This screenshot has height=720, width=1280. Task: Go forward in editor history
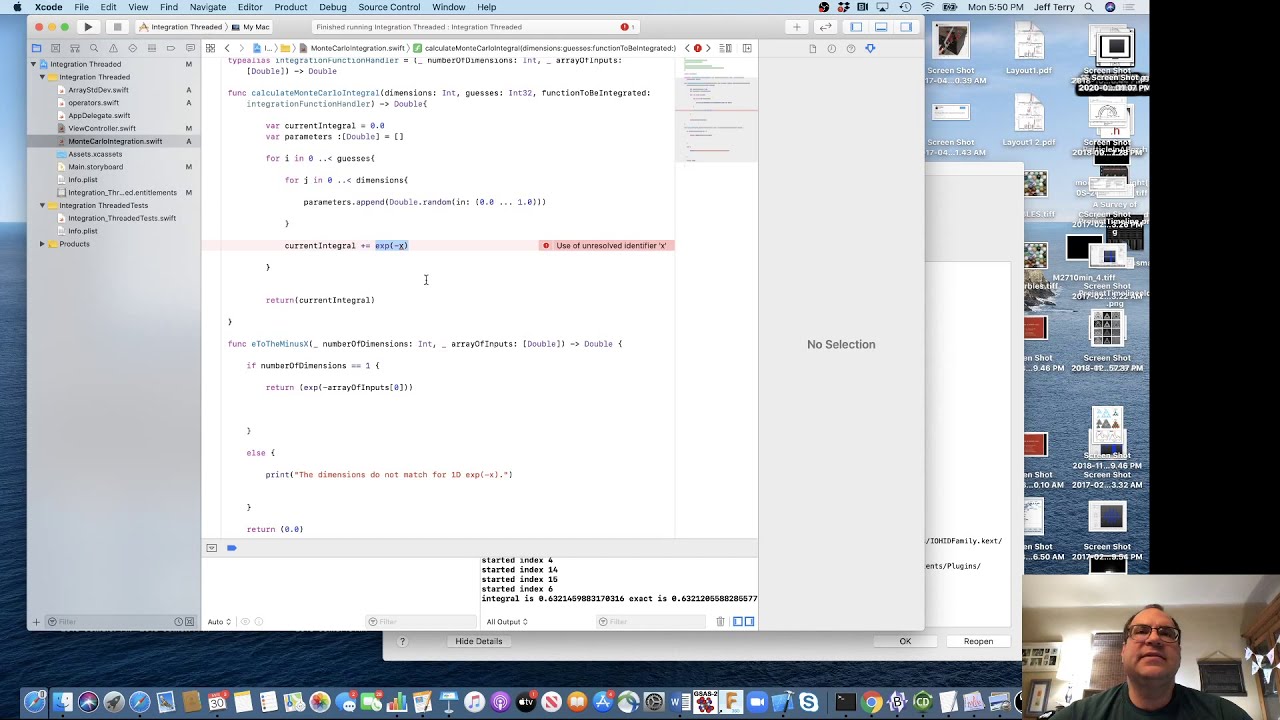click(243, 48)
